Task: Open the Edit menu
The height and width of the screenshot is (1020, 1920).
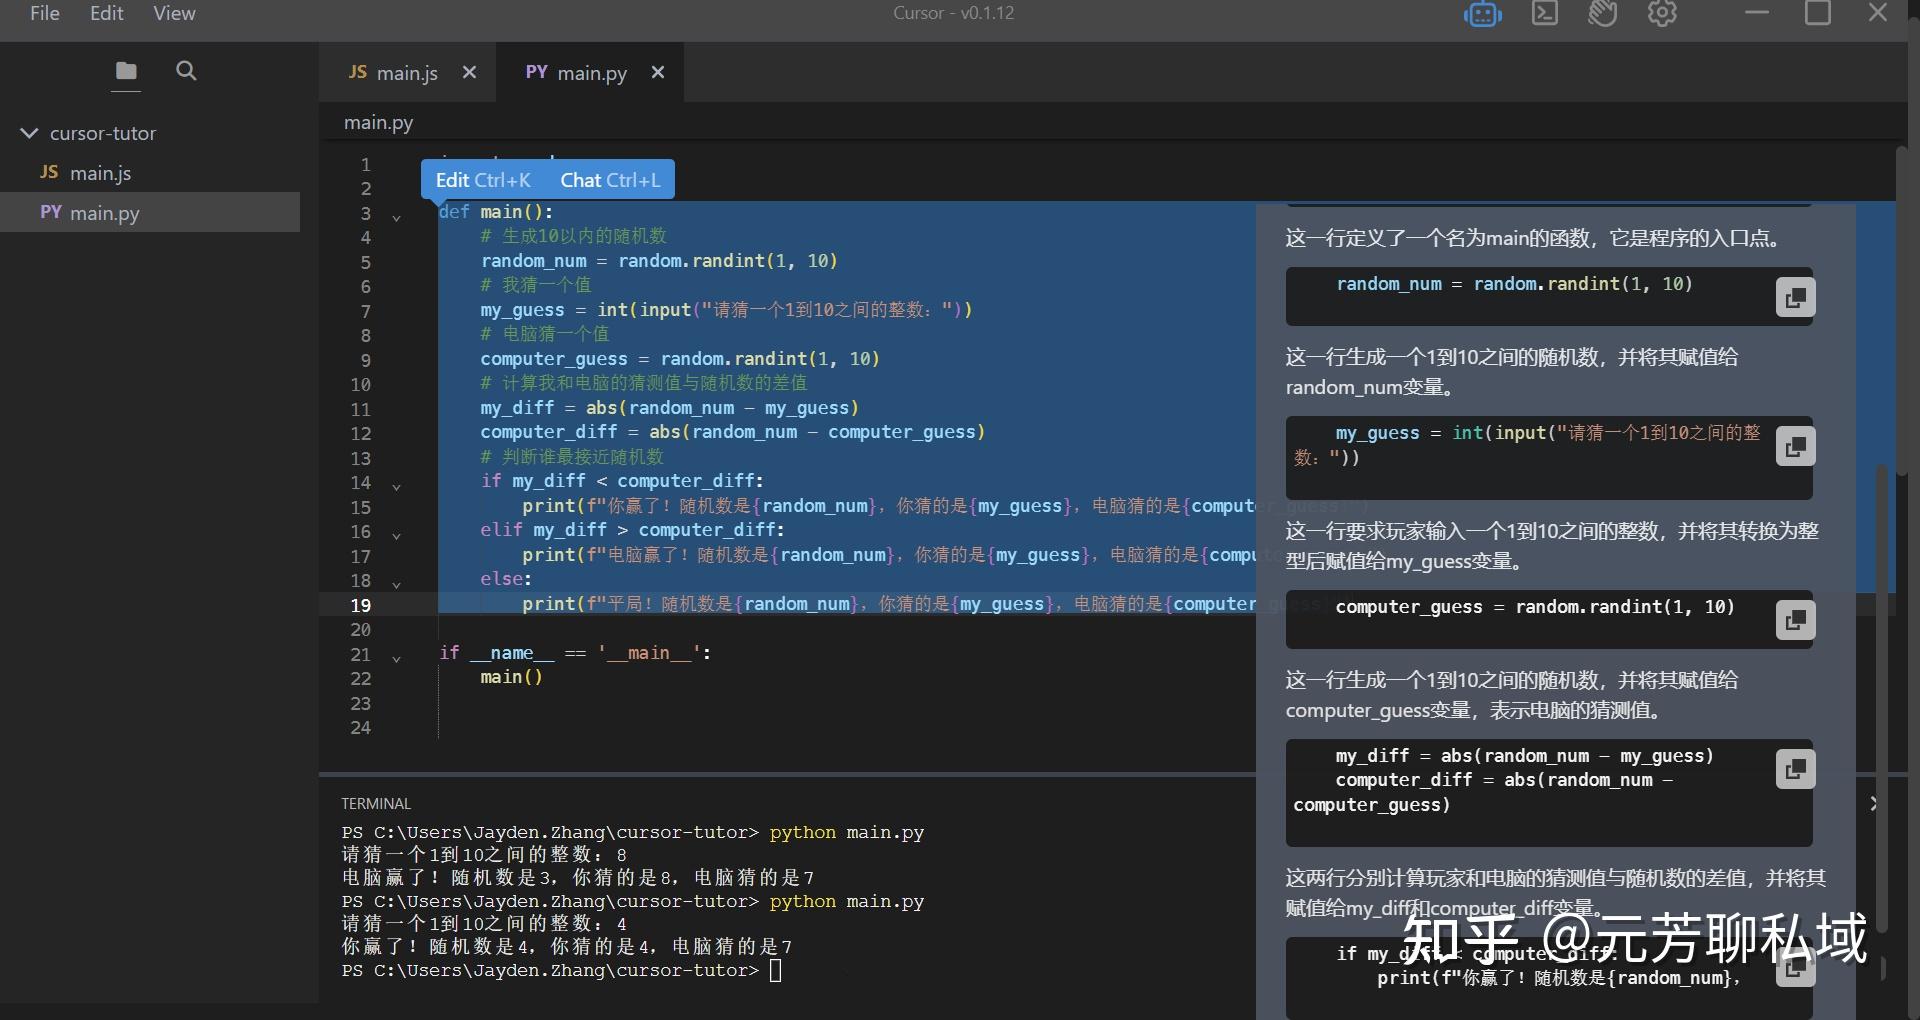Action: point(107,13)
